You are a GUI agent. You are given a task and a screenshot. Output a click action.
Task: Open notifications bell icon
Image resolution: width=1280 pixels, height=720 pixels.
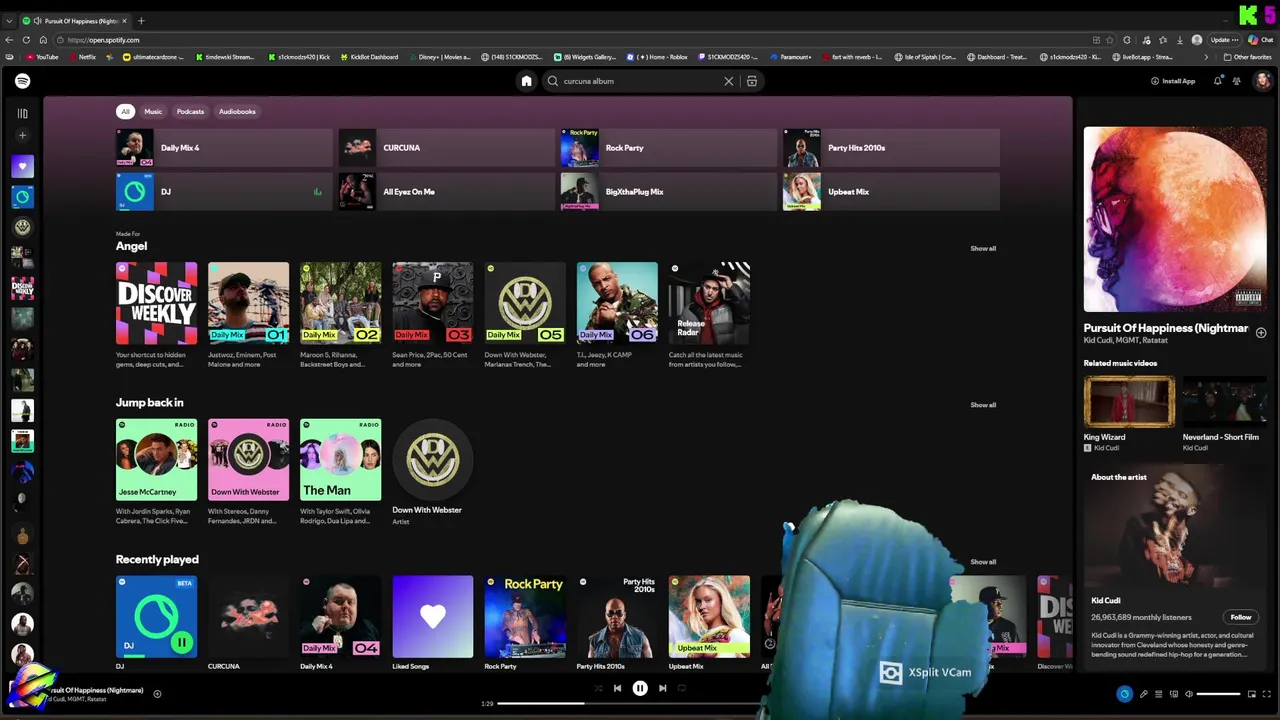point(1217,81)
